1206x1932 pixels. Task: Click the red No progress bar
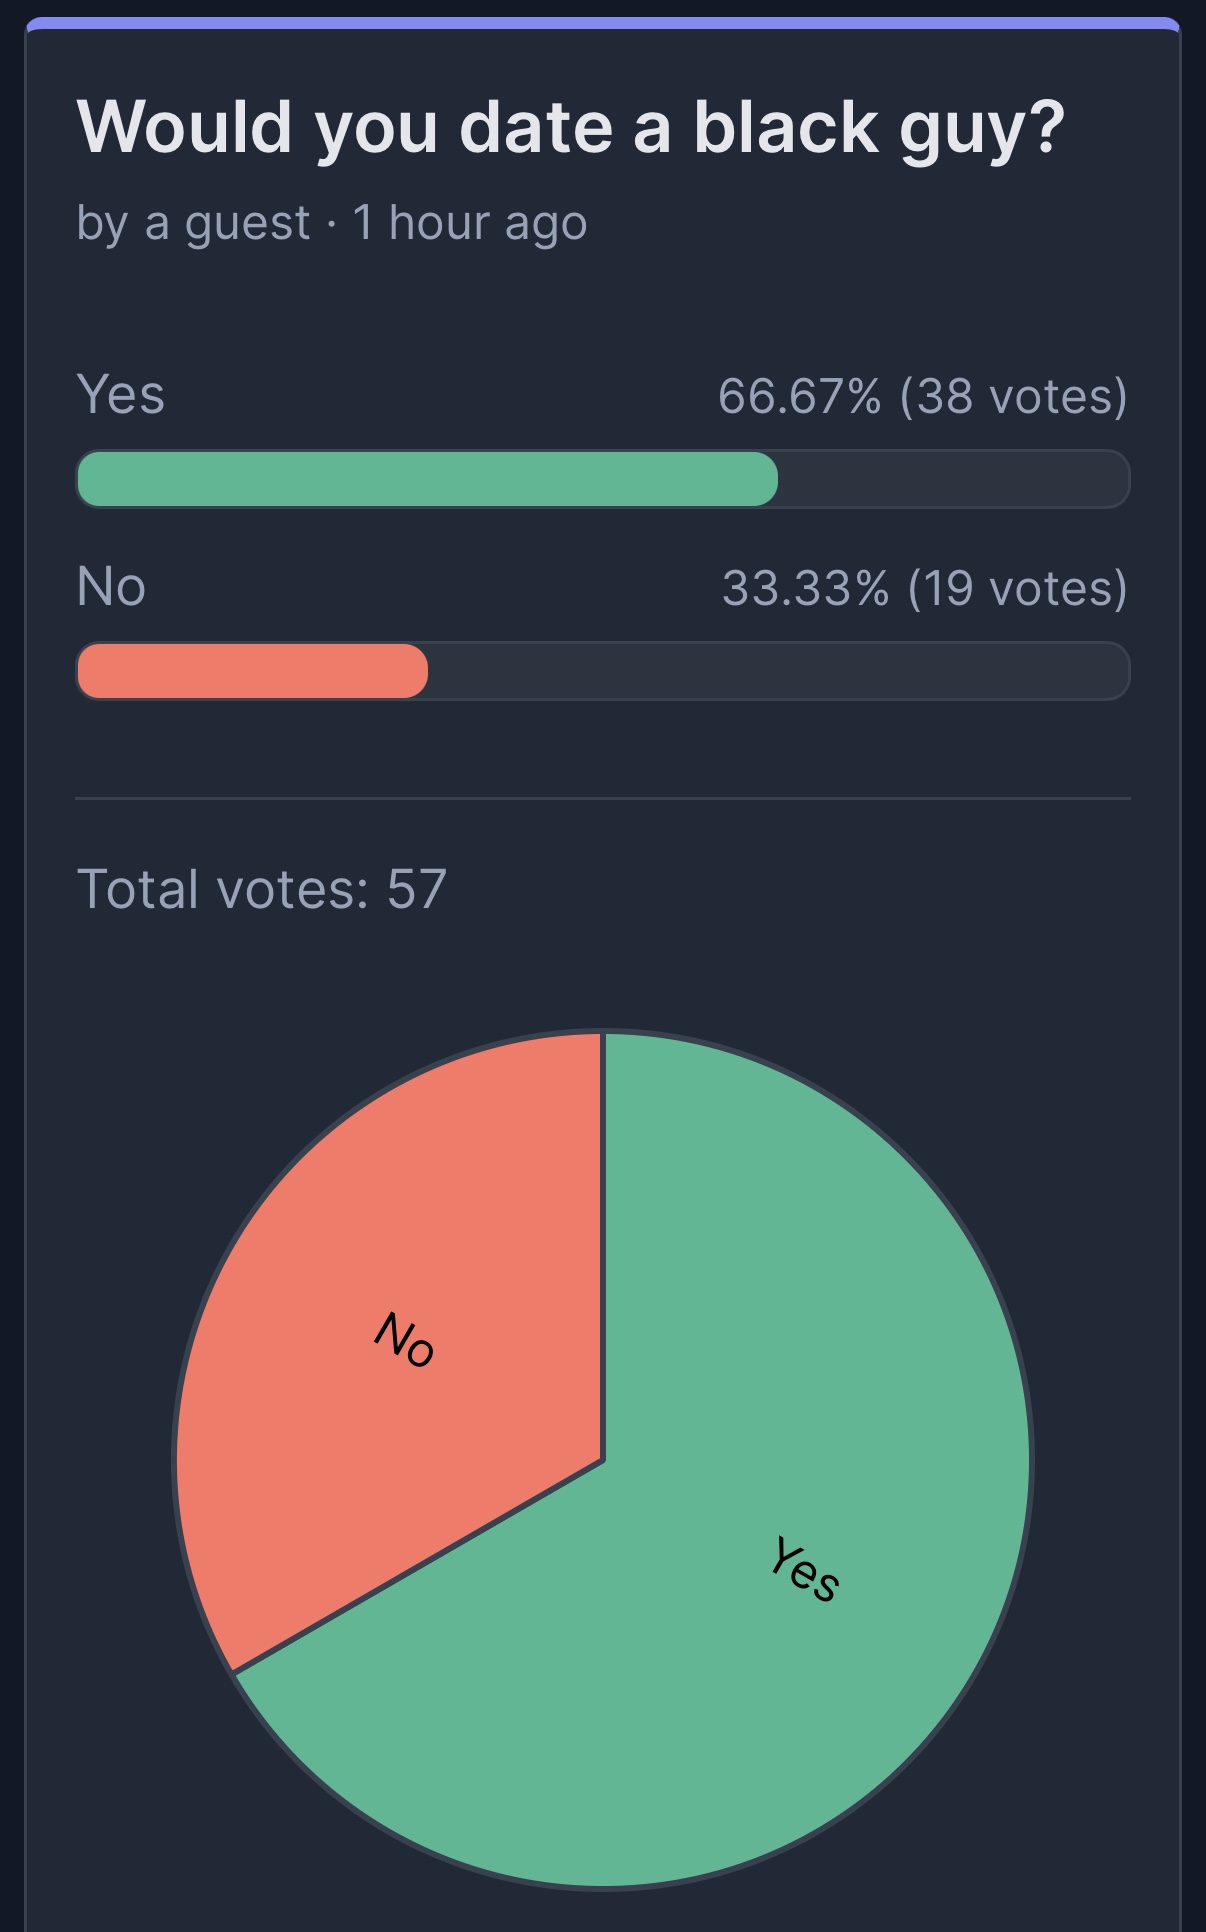pyautogui.click(x=252, y=671)
